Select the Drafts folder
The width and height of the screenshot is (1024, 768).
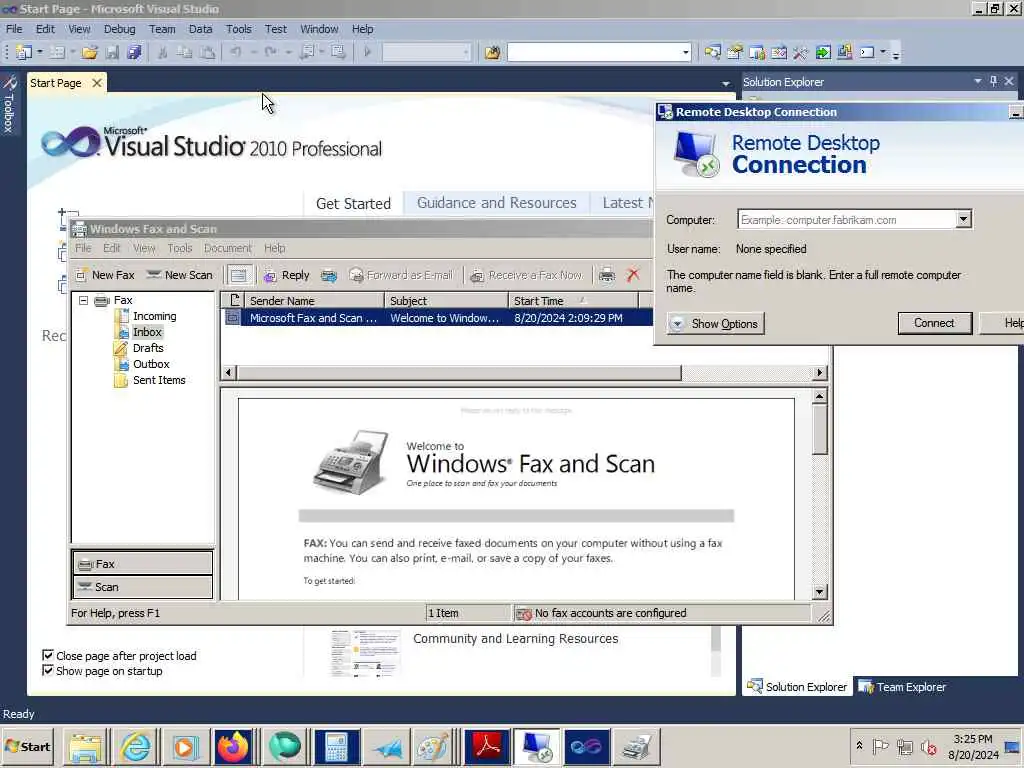[148, 348]
